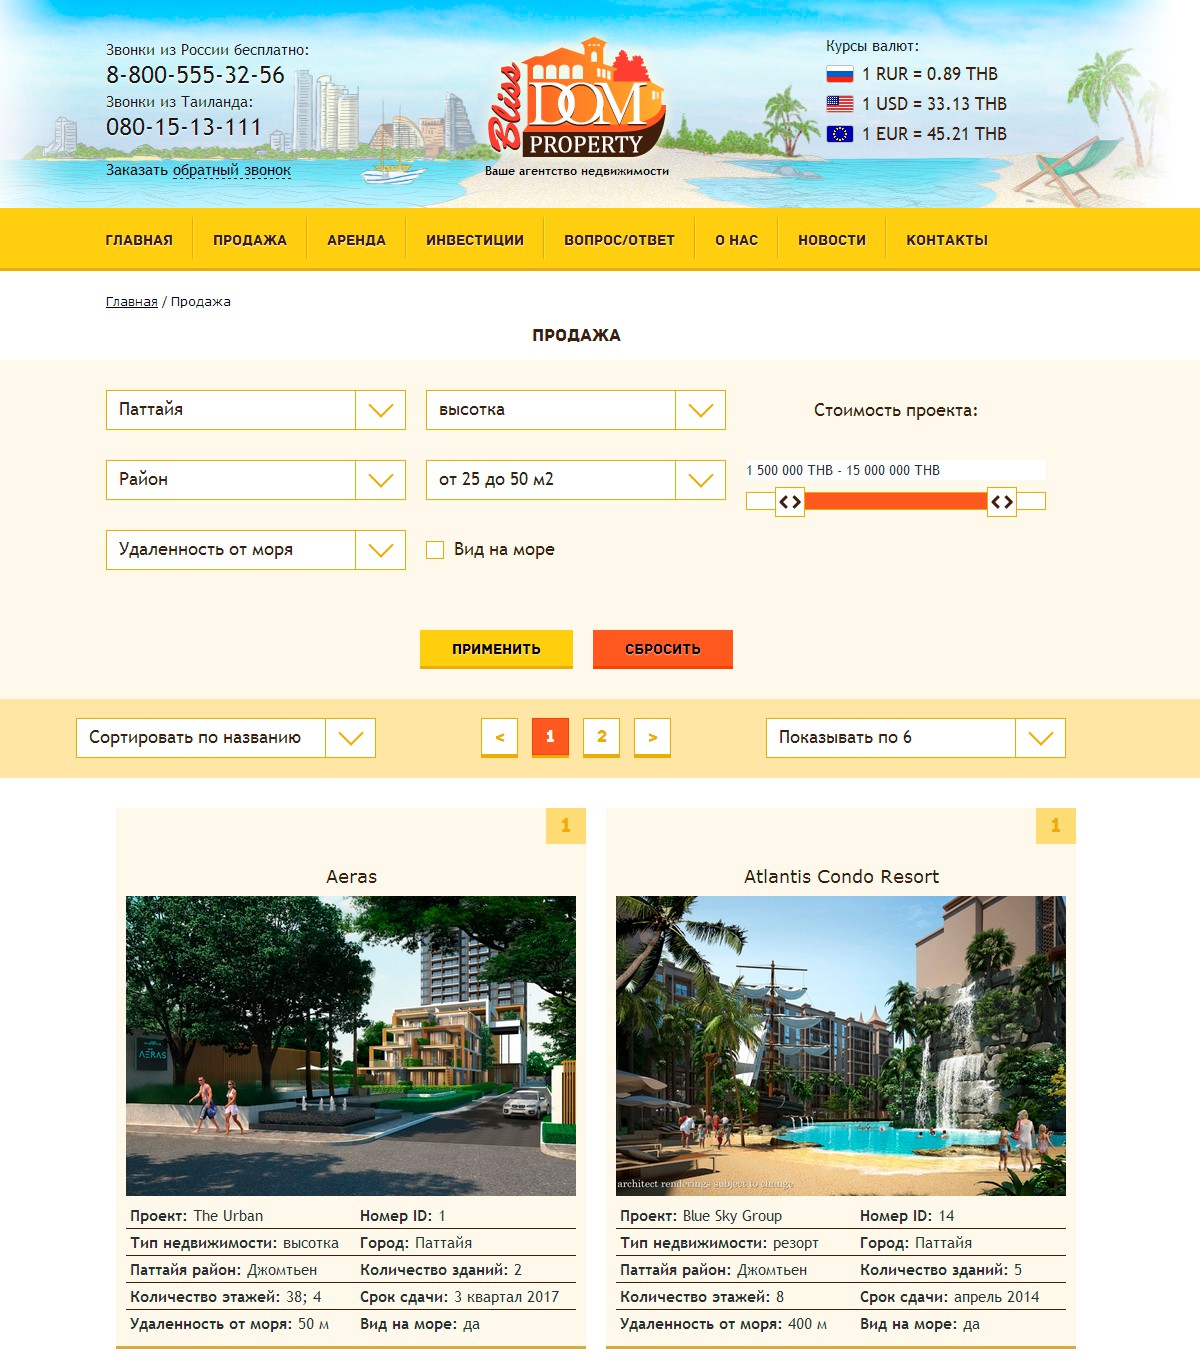Click phone number 080-15-13-111
Screen dimensions: 1200x1371
184,127
